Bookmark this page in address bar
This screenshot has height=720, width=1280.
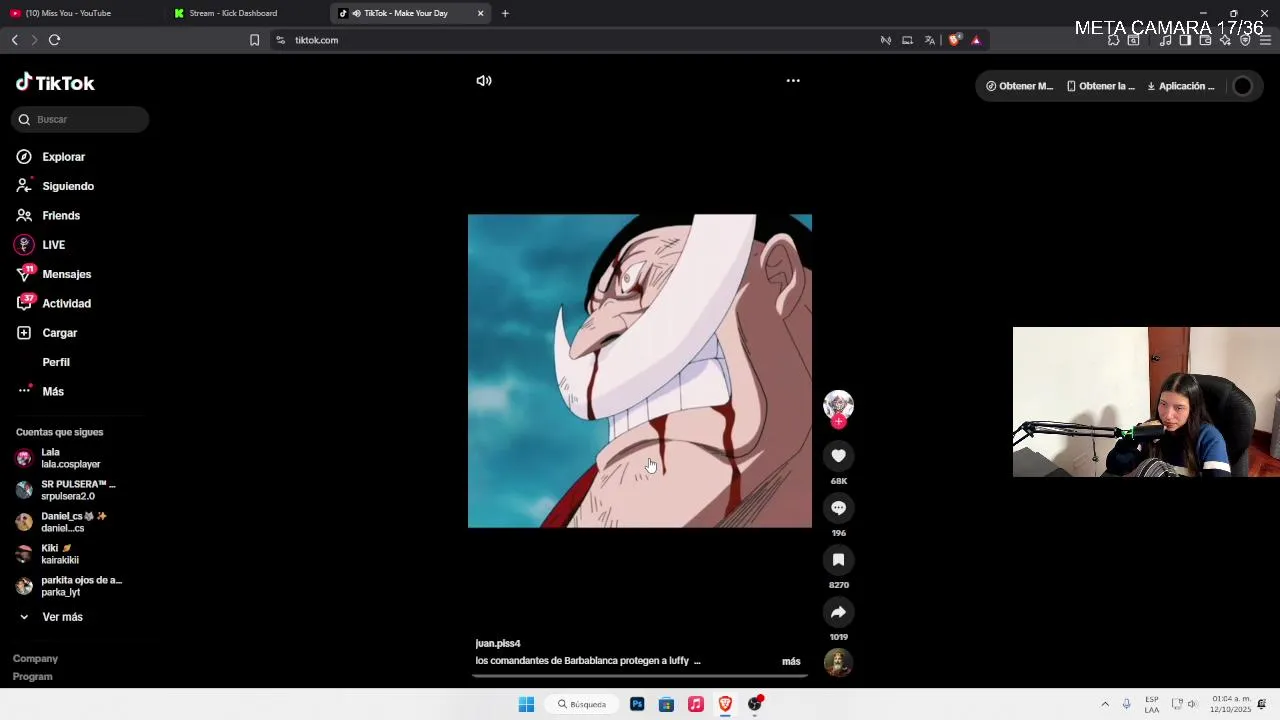tap(254, 40)
